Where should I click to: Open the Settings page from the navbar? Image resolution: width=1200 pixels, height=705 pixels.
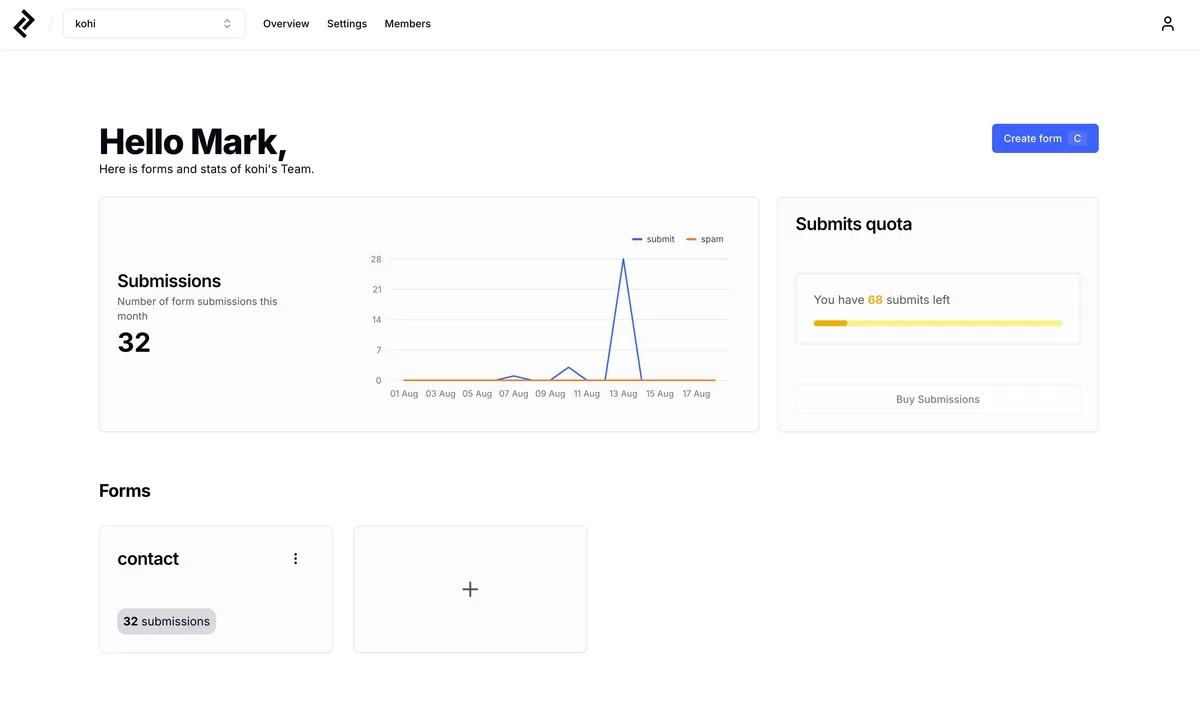[346, 23]
